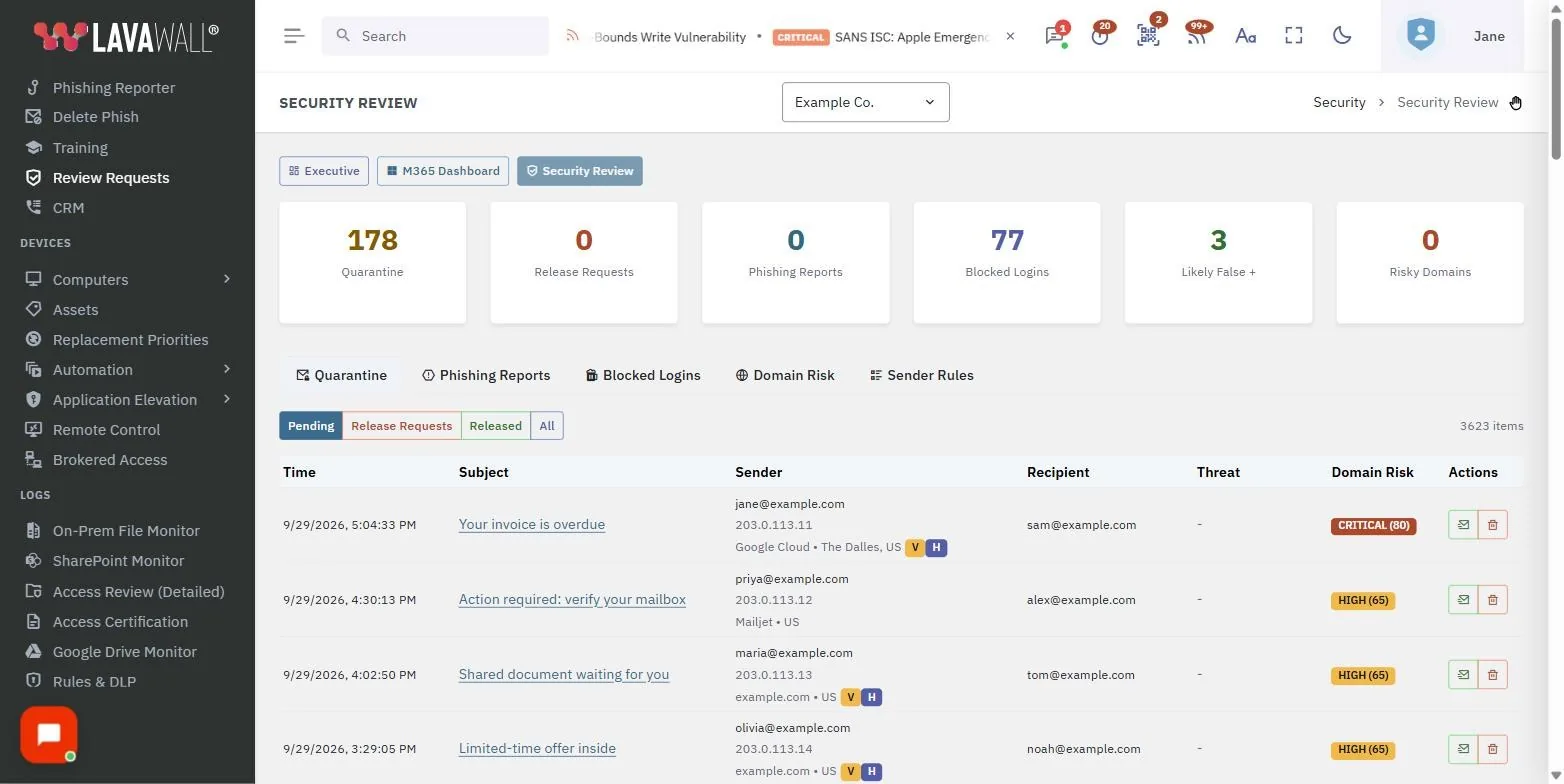Open the chat messages icon with badge 1

1054,36
